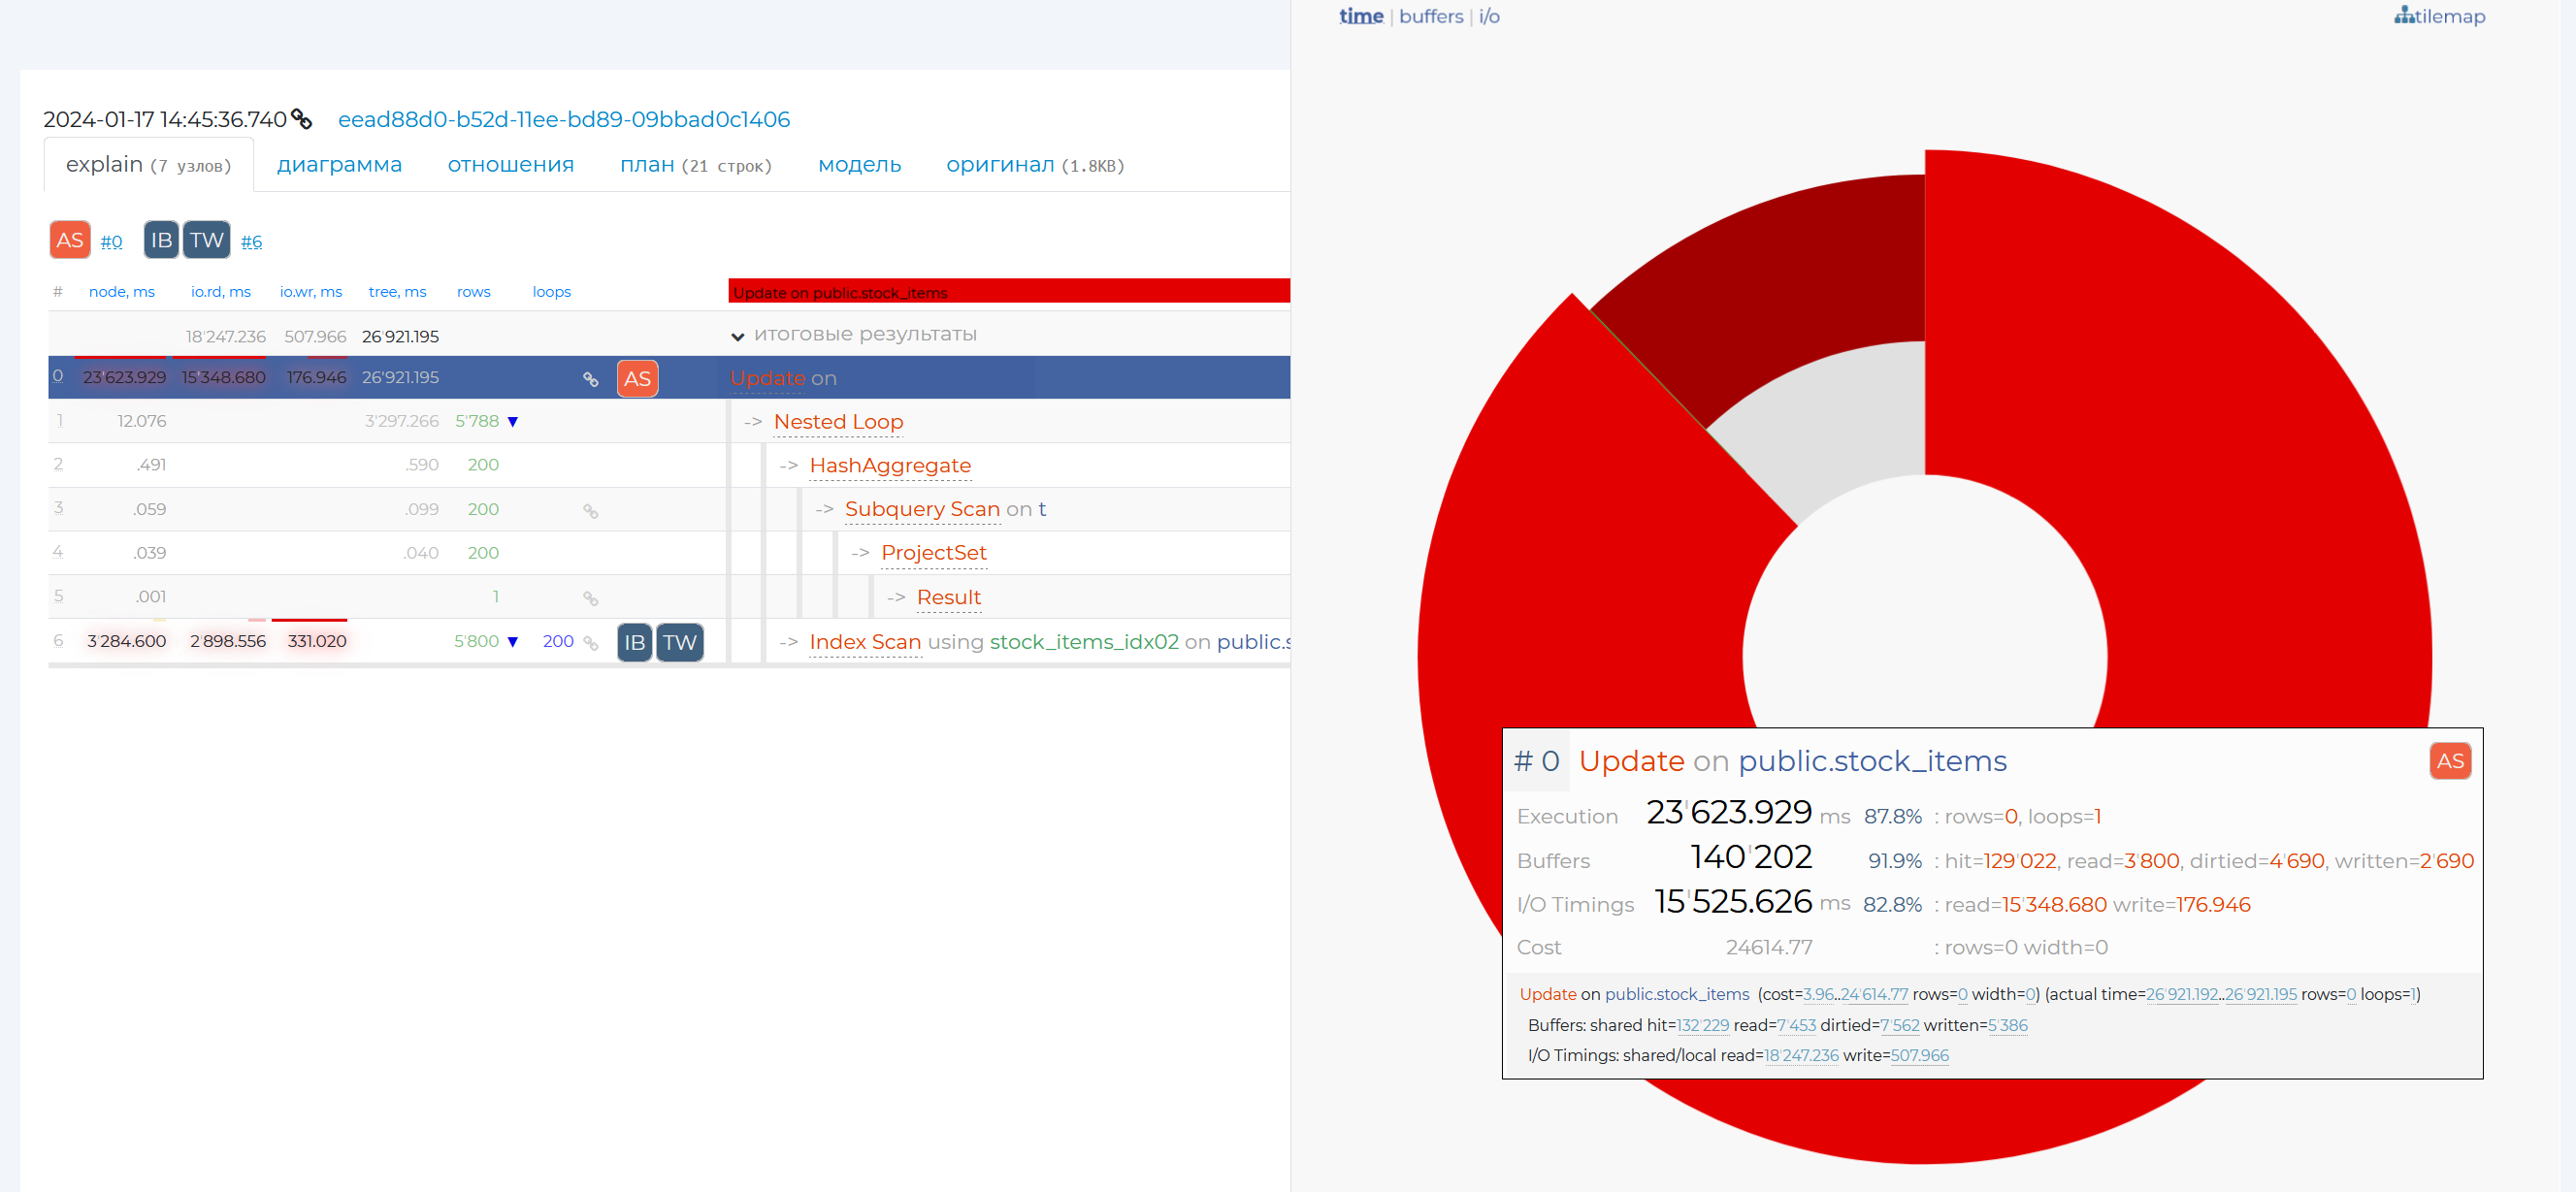Click the blue arrow next to 5'788 rows
The width and height of the screenshot is (2576, 1192).
tap(513, 422)
